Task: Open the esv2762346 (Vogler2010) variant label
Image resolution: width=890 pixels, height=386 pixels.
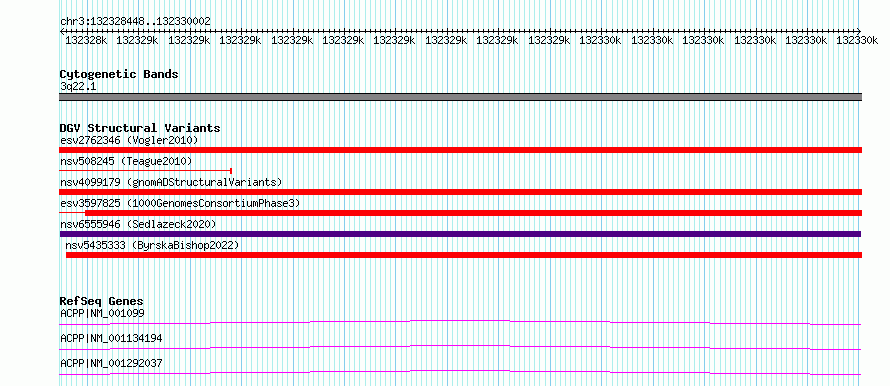Action: coord(129,140)
